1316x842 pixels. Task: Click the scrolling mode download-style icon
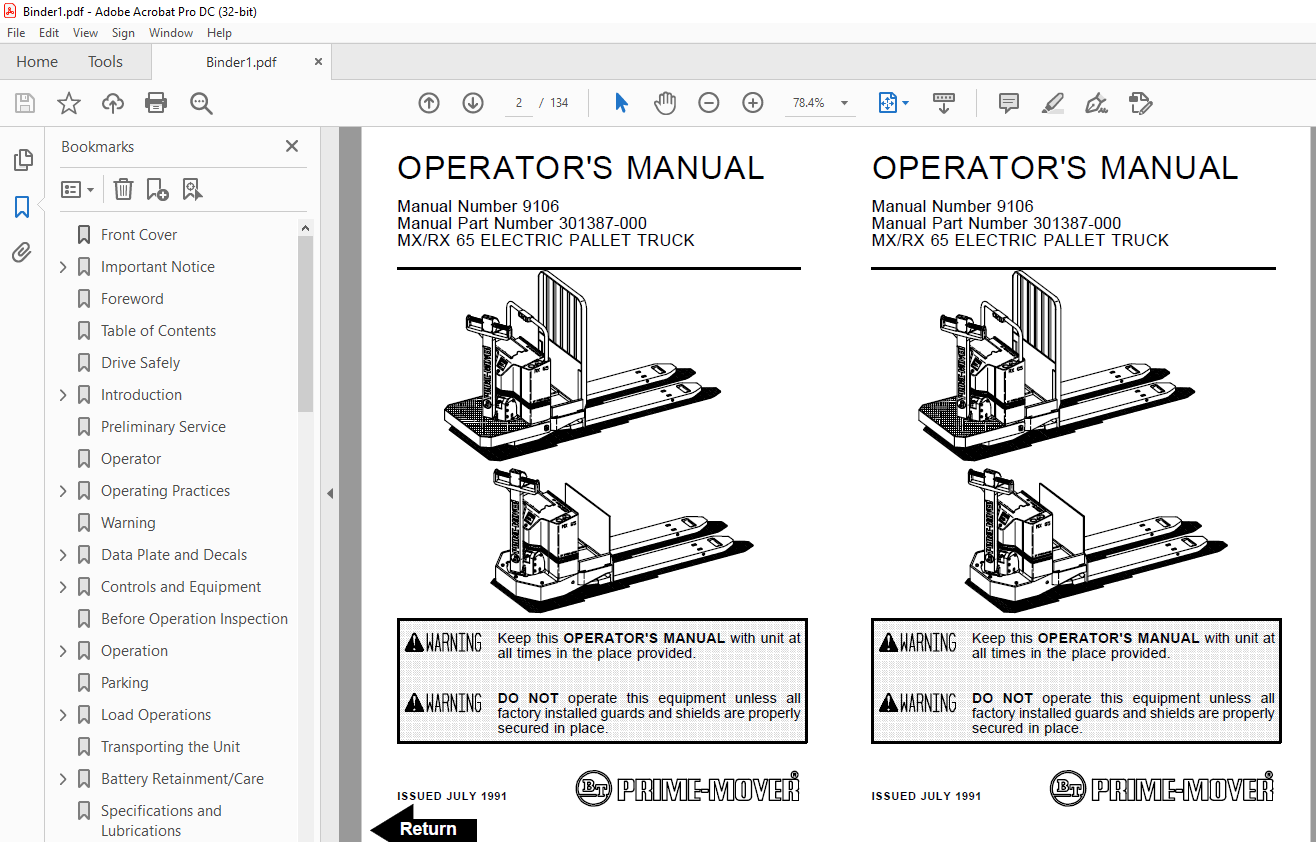944,103
